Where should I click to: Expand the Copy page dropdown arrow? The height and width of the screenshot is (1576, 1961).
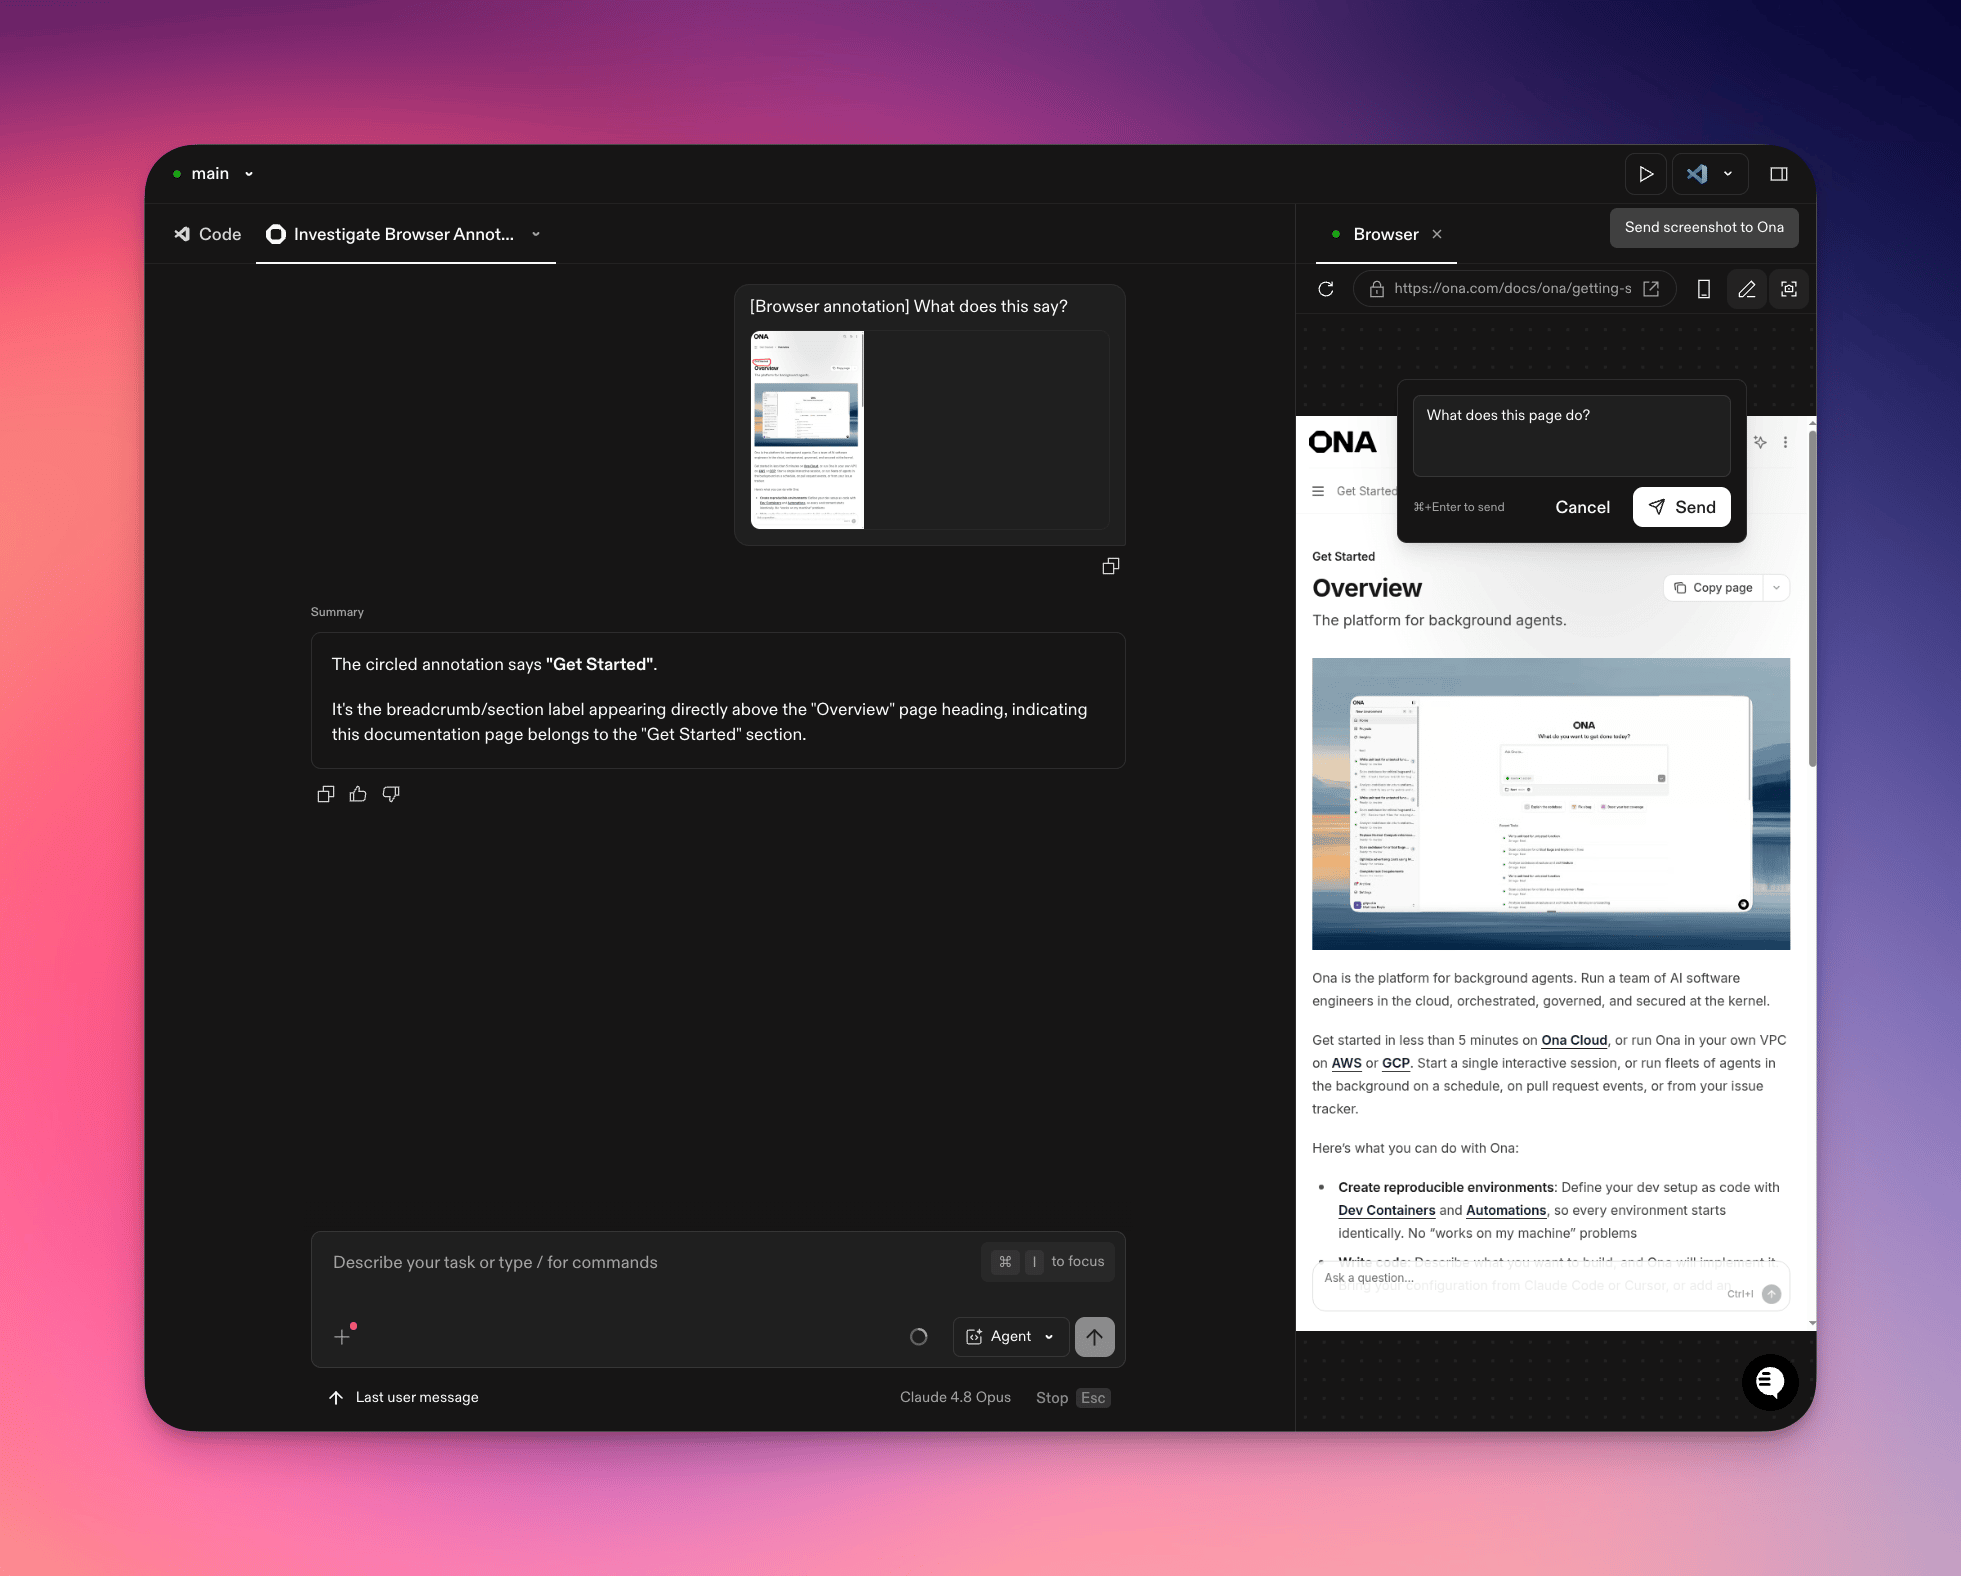pos(1777,588)
